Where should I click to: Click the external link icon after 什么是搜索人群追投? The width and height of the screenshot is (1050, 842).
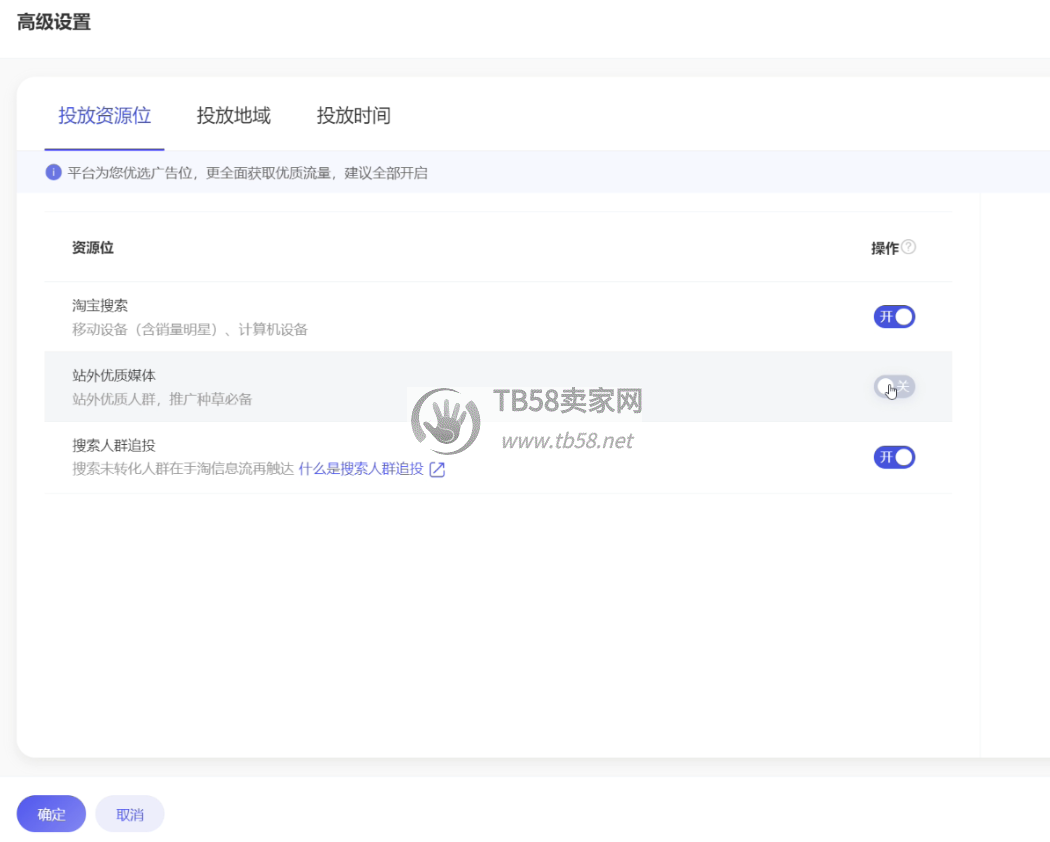tap(437, 469)
